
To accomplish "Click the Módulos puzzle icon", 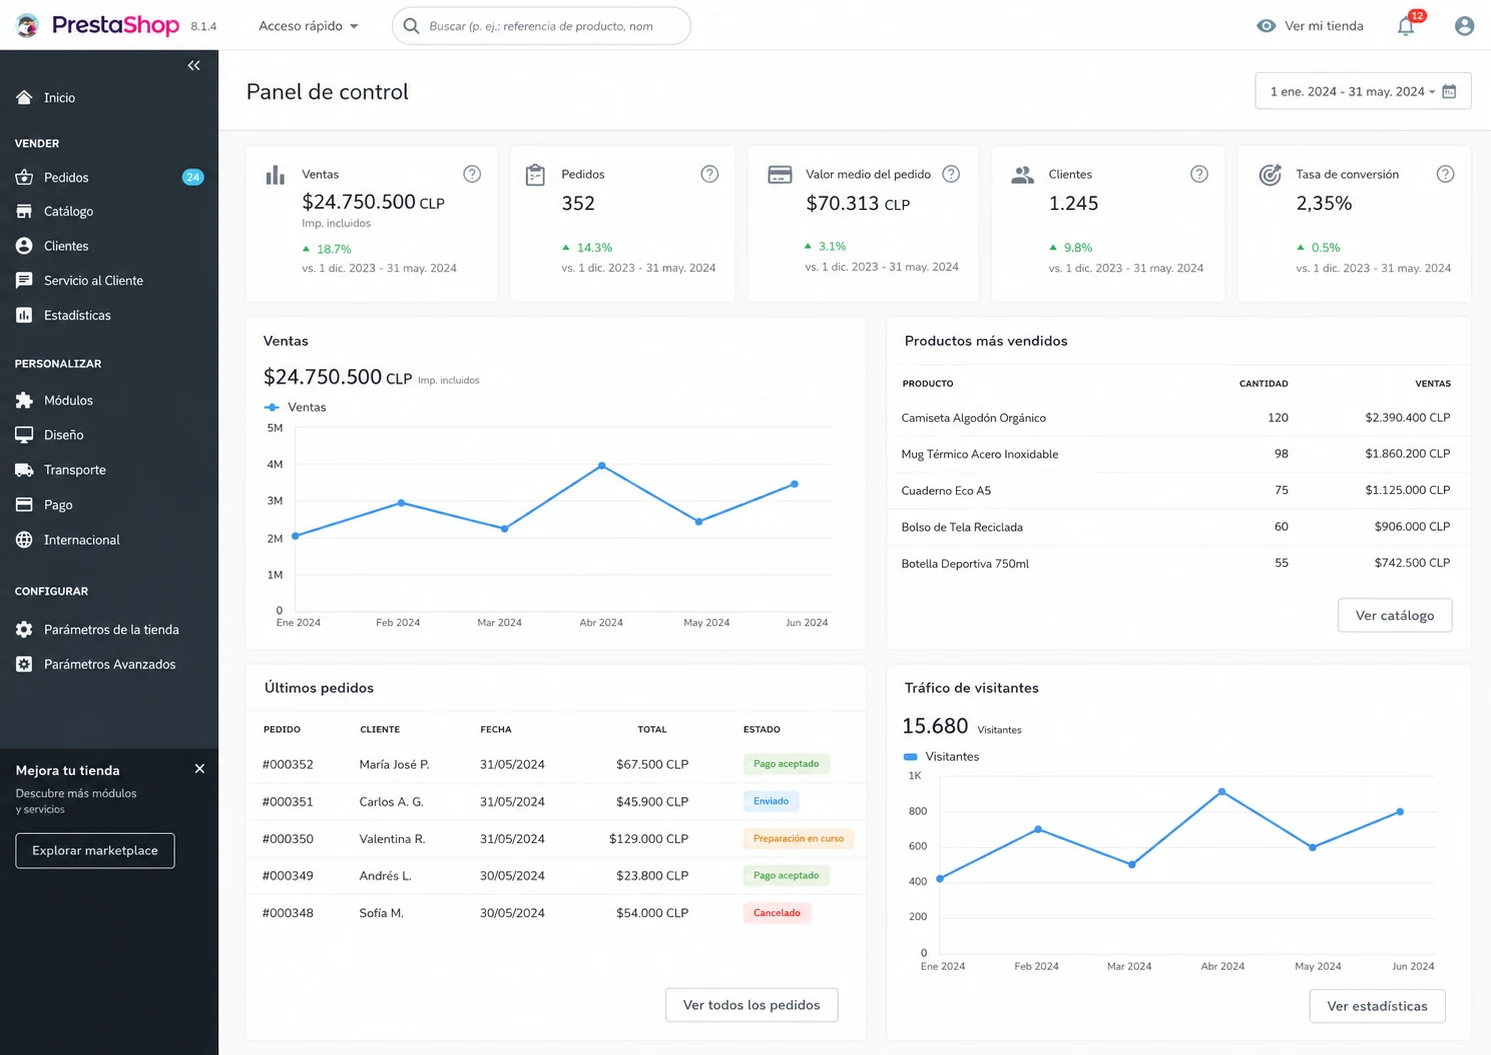I will pyautogui.click(x=24, y=400).
